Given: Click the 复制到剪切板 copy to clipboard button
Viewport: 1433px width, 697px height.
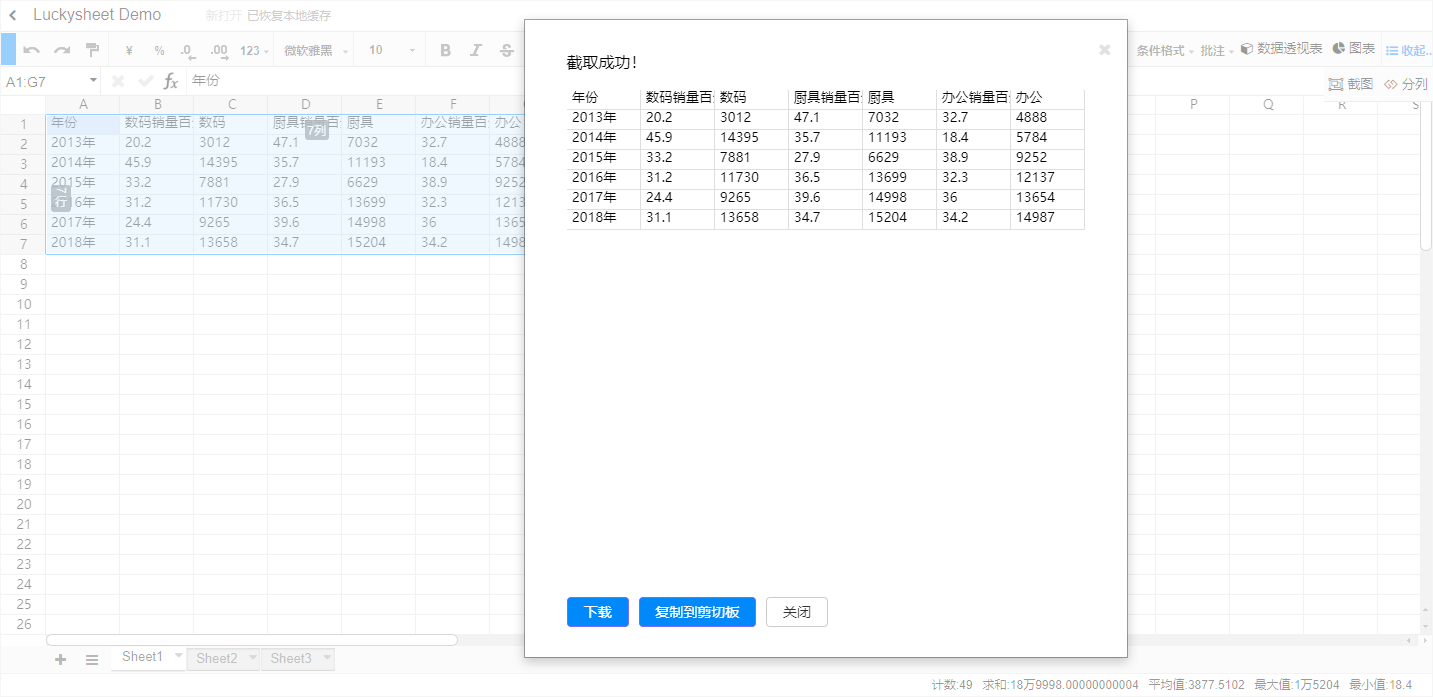Looking at the screenshot, I should coord(697,612).
